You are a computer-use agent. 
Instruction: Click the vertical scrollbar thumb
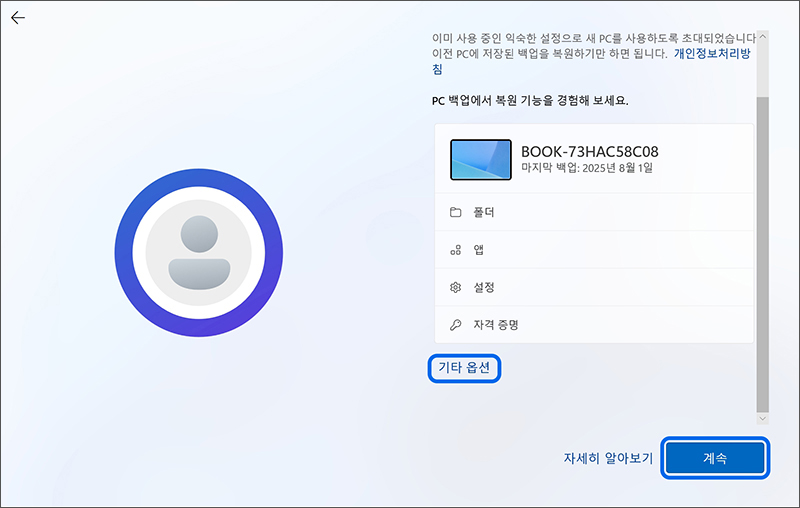point(763,254)
